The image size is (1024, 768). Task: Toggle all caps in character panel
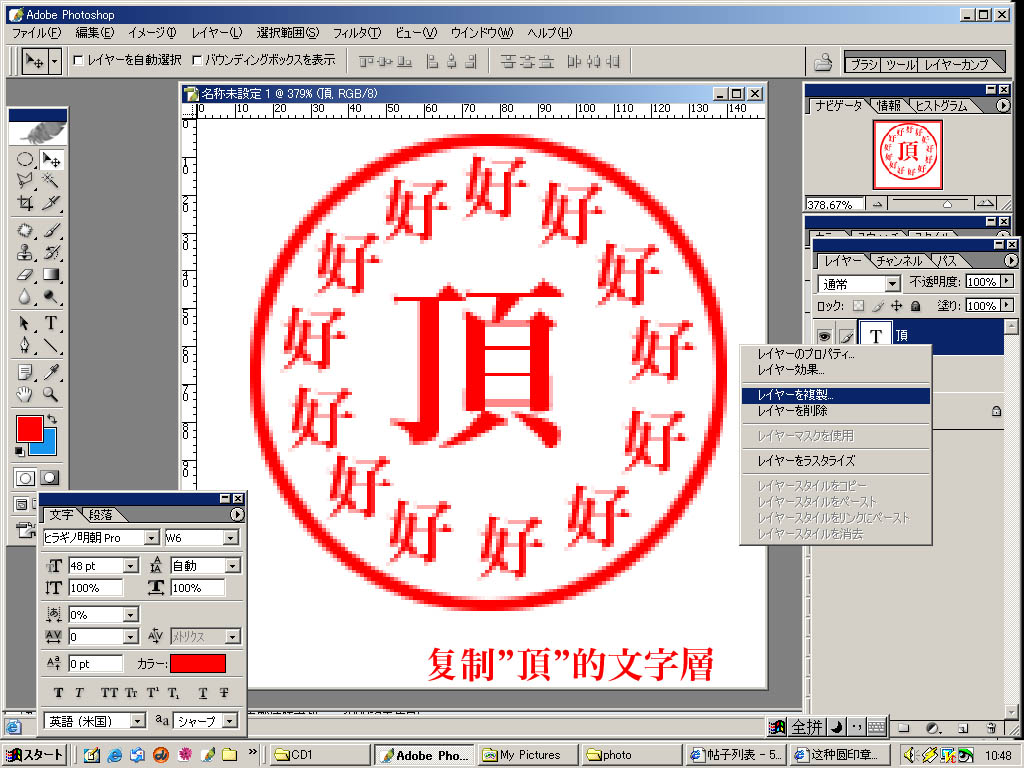point(109,693)
